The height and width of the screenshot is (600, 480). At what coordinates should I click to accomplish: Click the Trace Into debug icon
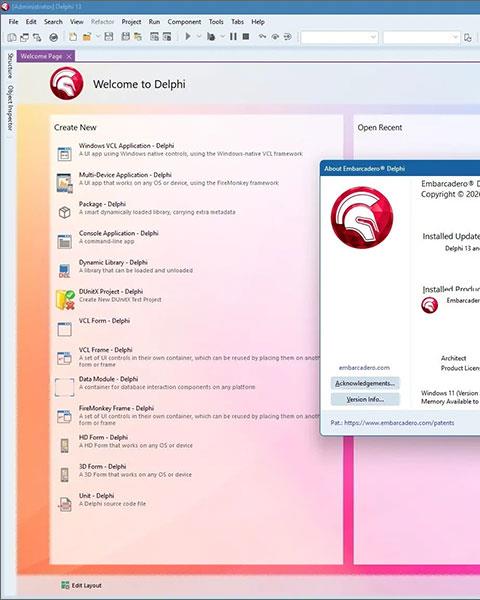(262, 37)
